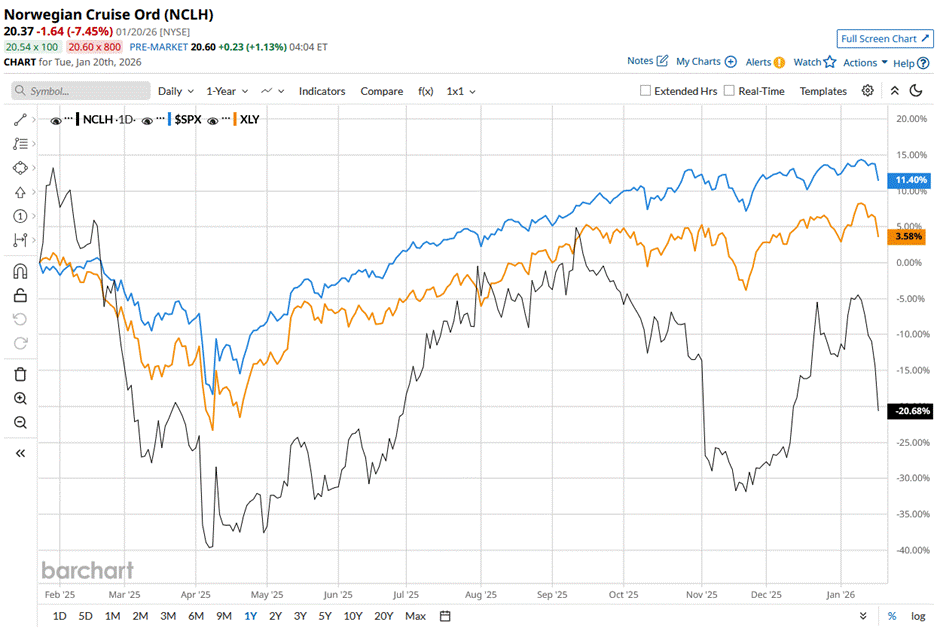Open the 1x1 layout dropdown
Screen dimensions: 937x628
tap(461, 91)
